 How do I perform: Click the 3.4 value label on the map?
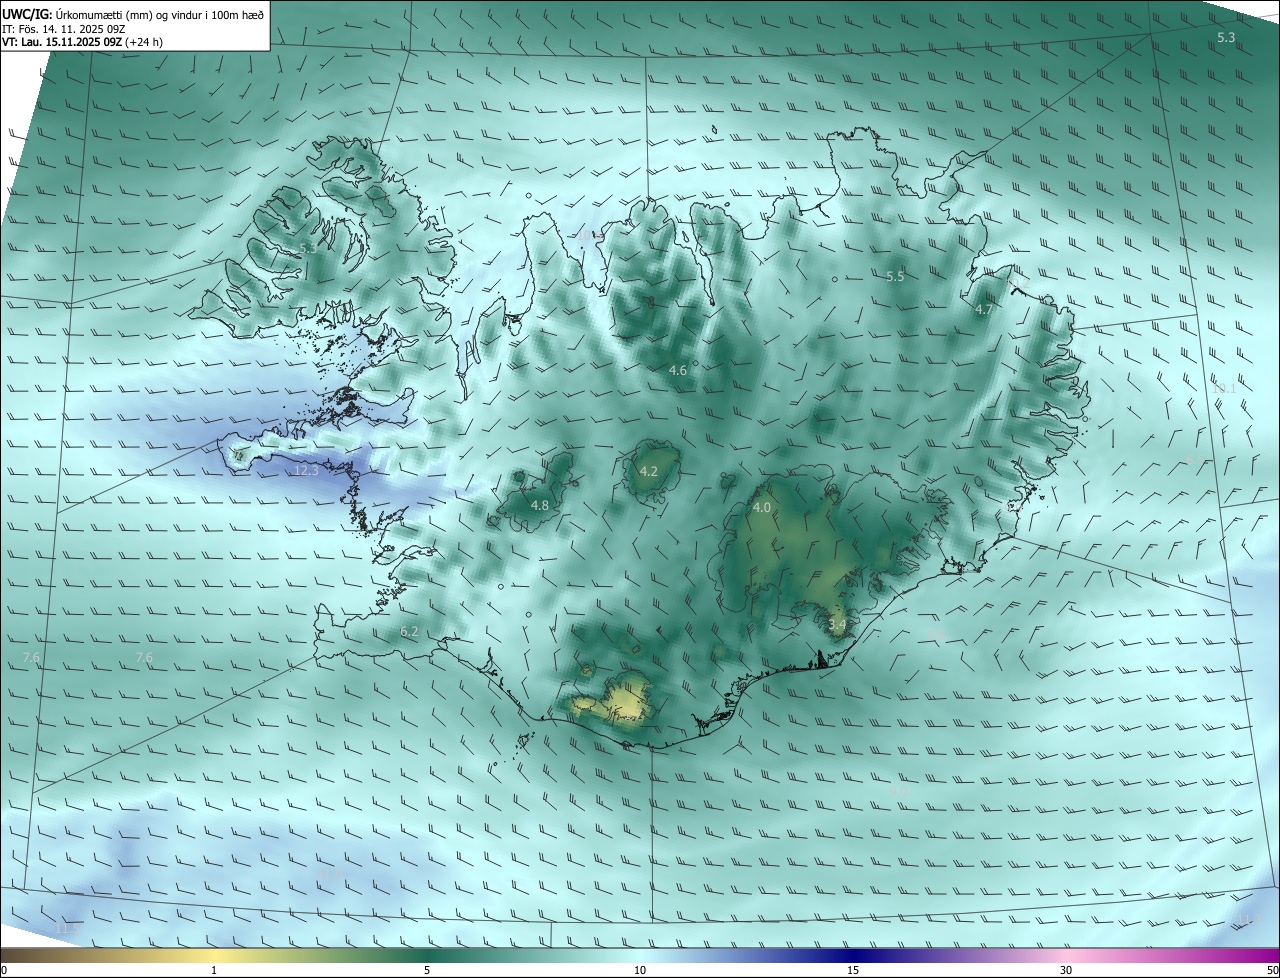click(x=838, y=625)
